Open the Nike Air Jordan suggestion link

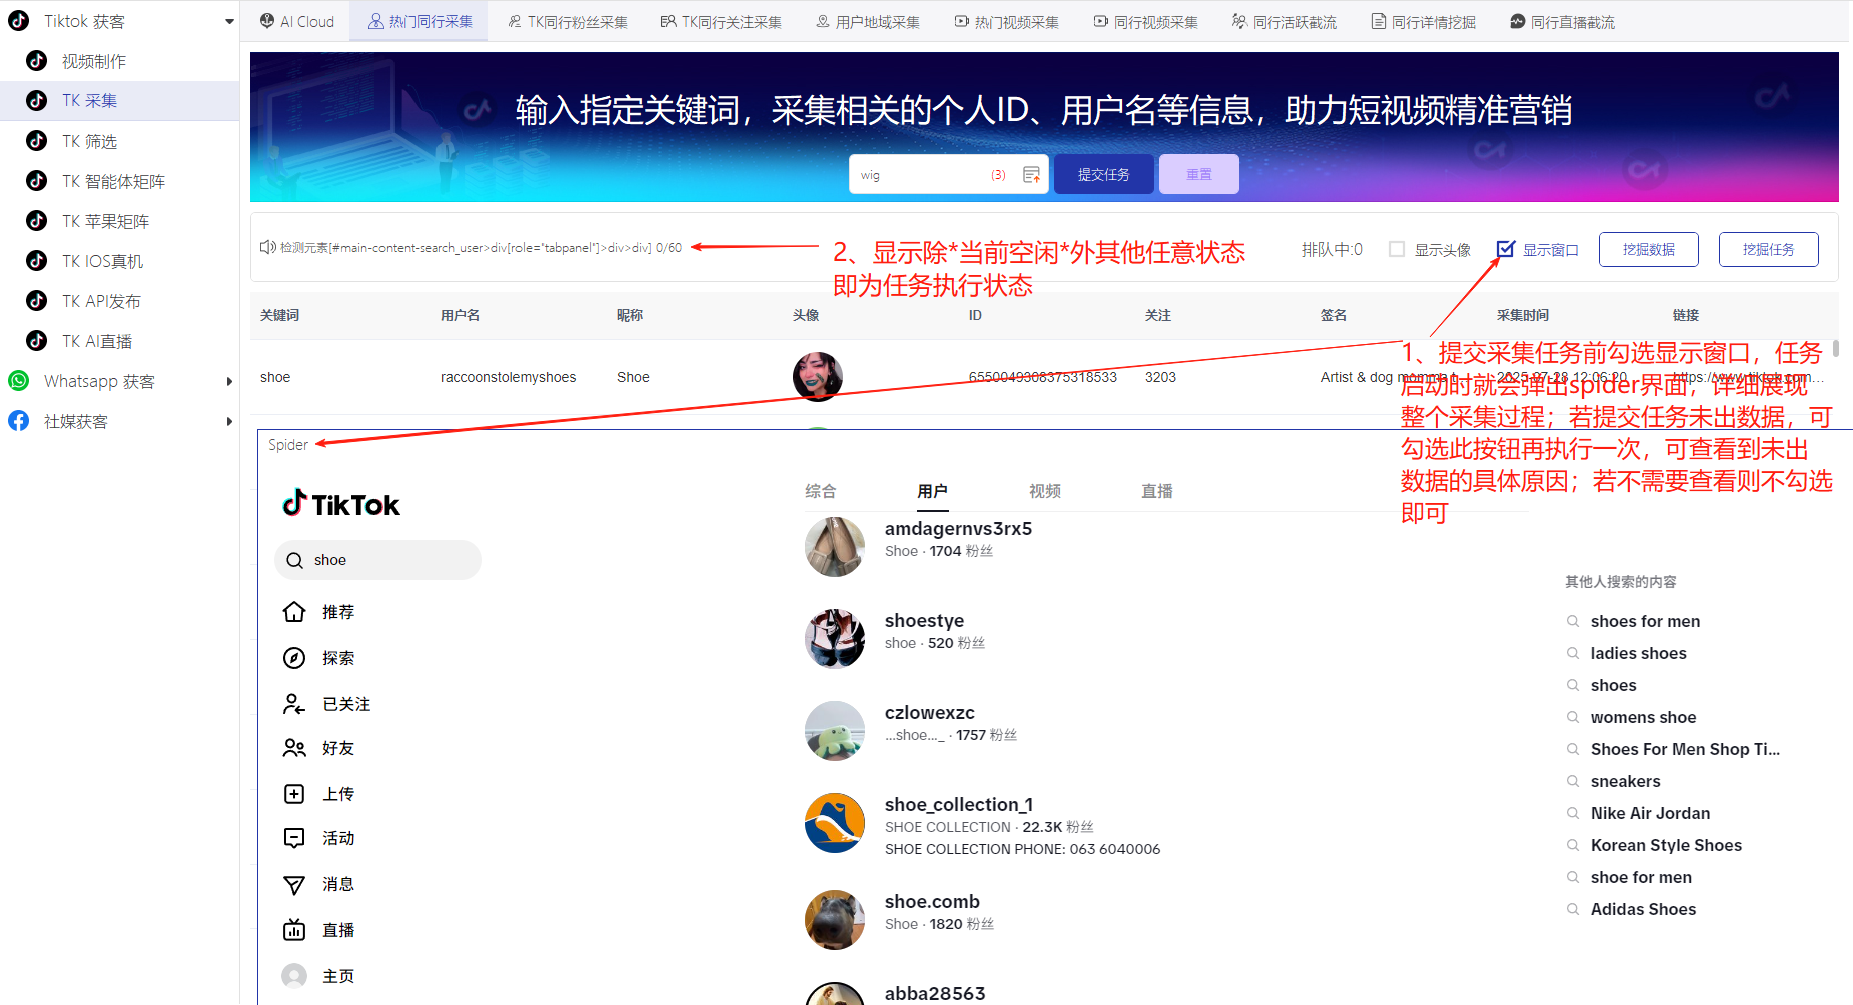[1650, 813]
